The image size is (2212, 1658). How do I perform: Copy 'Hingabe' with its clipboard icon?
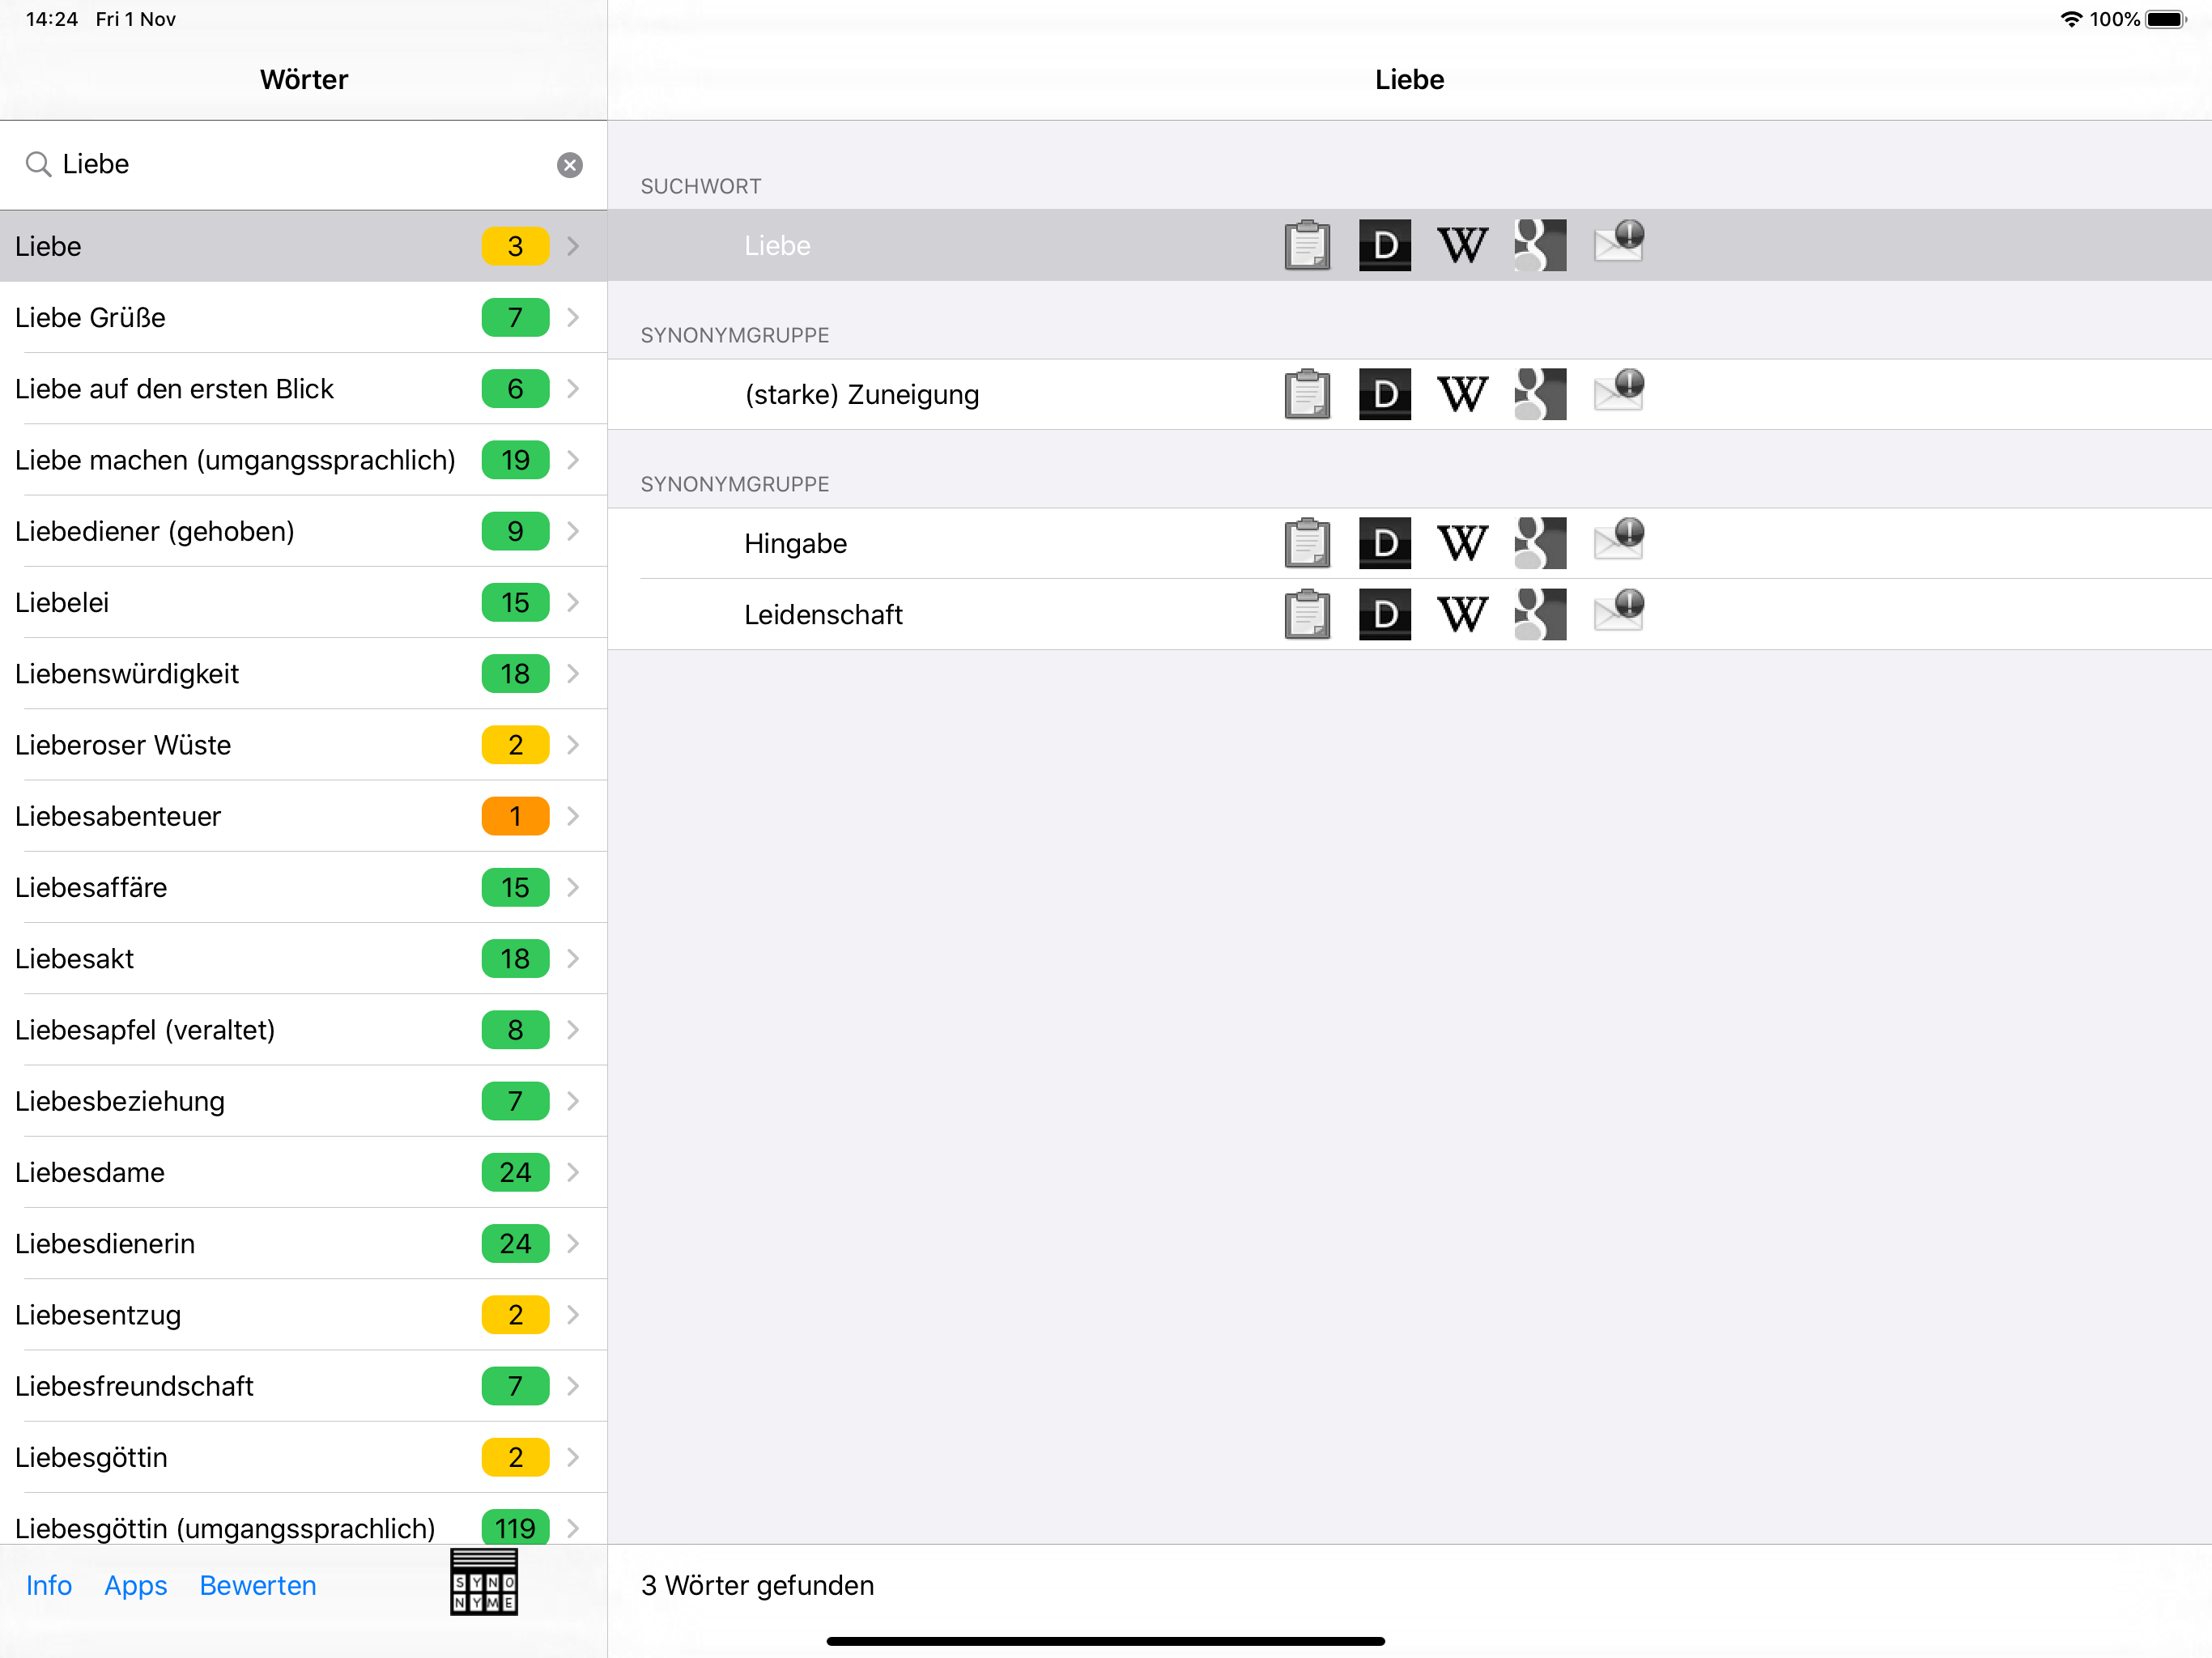point(1306,543)
